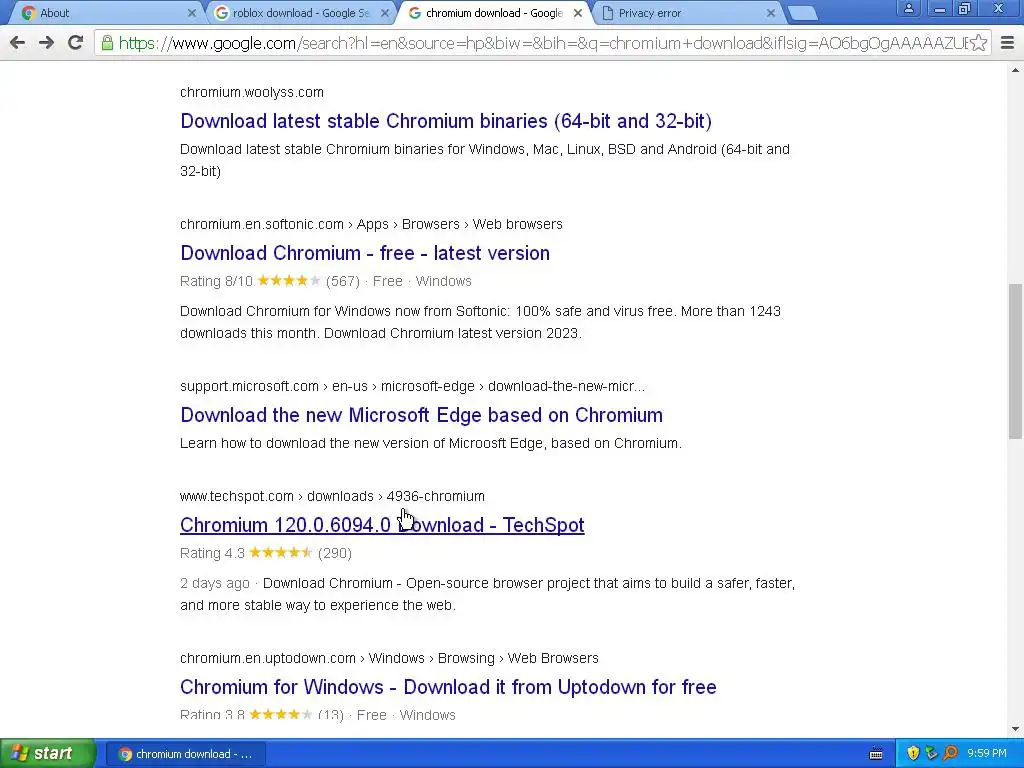Close the roblox download tab
This screenshot has width=1024, height=768.
click(x=385, y=13)
